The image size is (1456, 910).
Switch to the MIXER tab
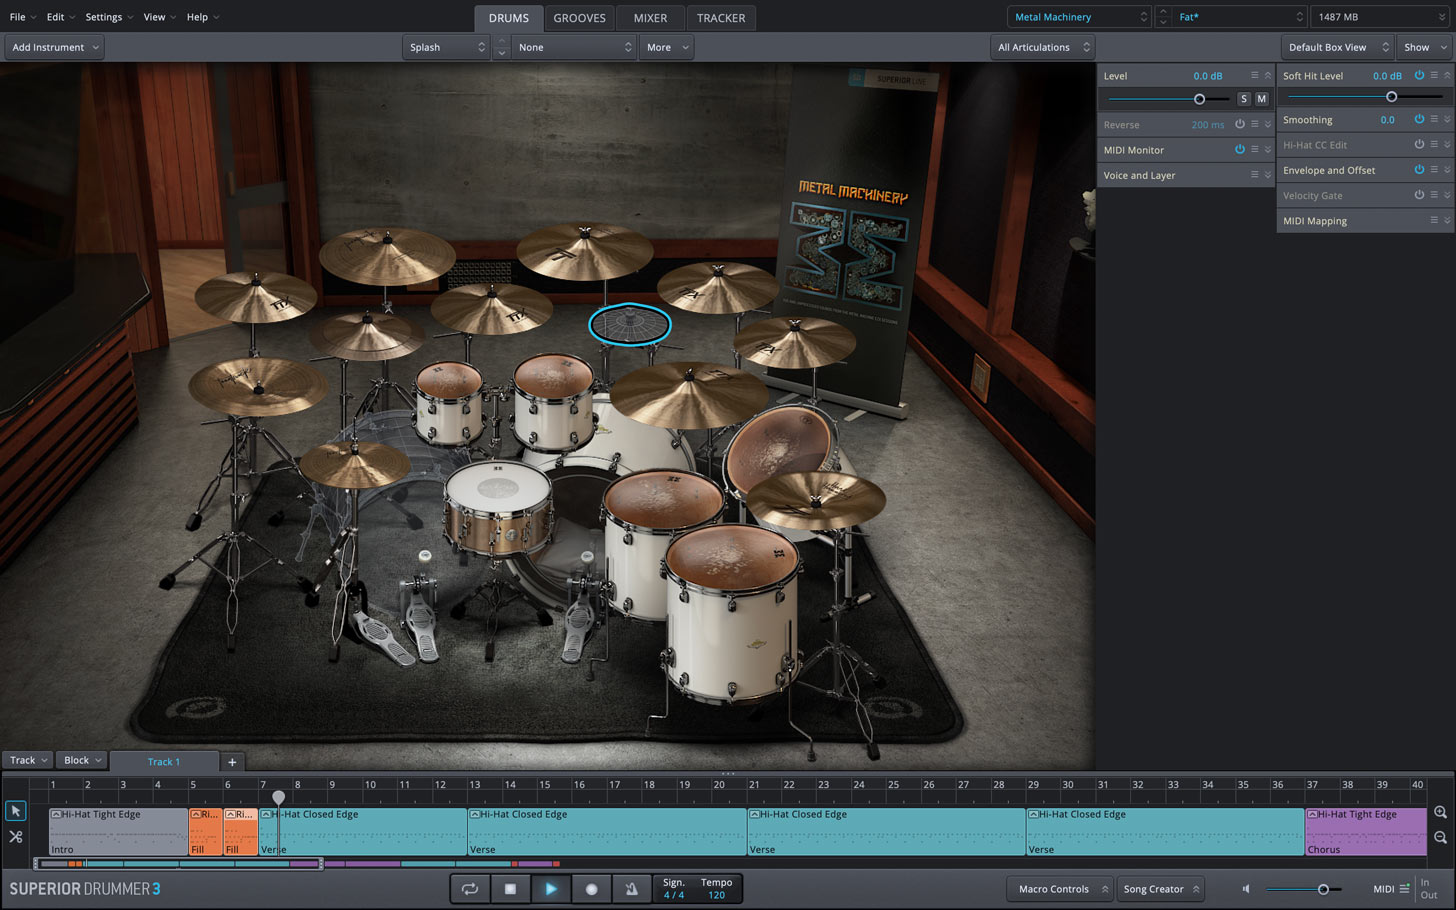pyautogui.click(x=650, y=18)
